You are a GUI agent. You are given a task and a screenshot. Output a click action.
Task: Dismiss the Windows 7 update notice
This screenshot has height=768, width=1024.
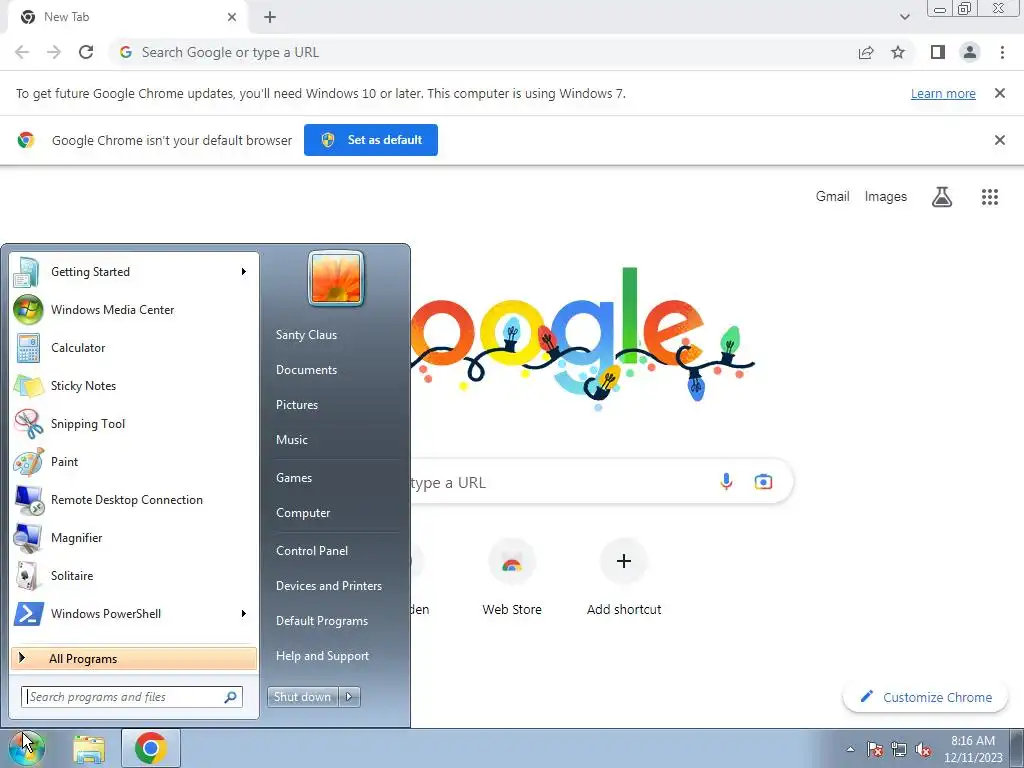pos(1000,93)
